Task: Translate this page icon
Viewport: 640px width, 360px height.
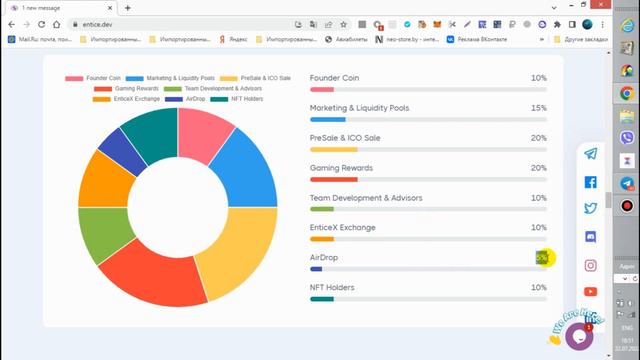Action: 313,24
